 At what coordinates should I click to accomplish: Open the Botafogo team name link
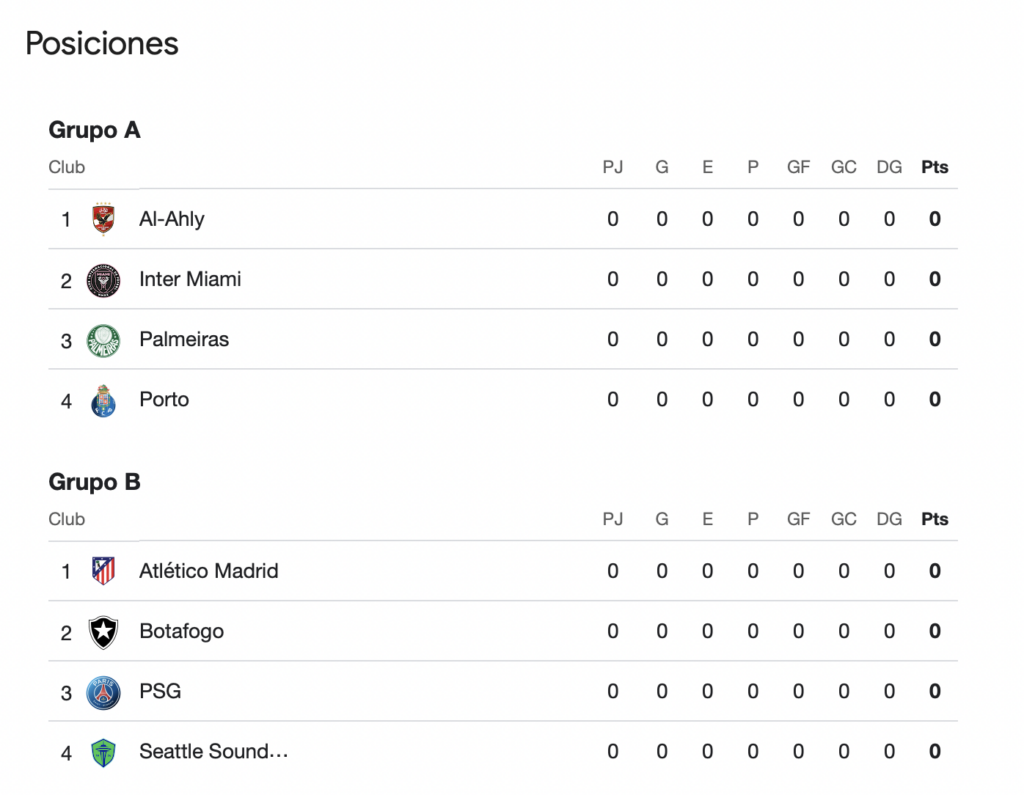tap(182, 631)
